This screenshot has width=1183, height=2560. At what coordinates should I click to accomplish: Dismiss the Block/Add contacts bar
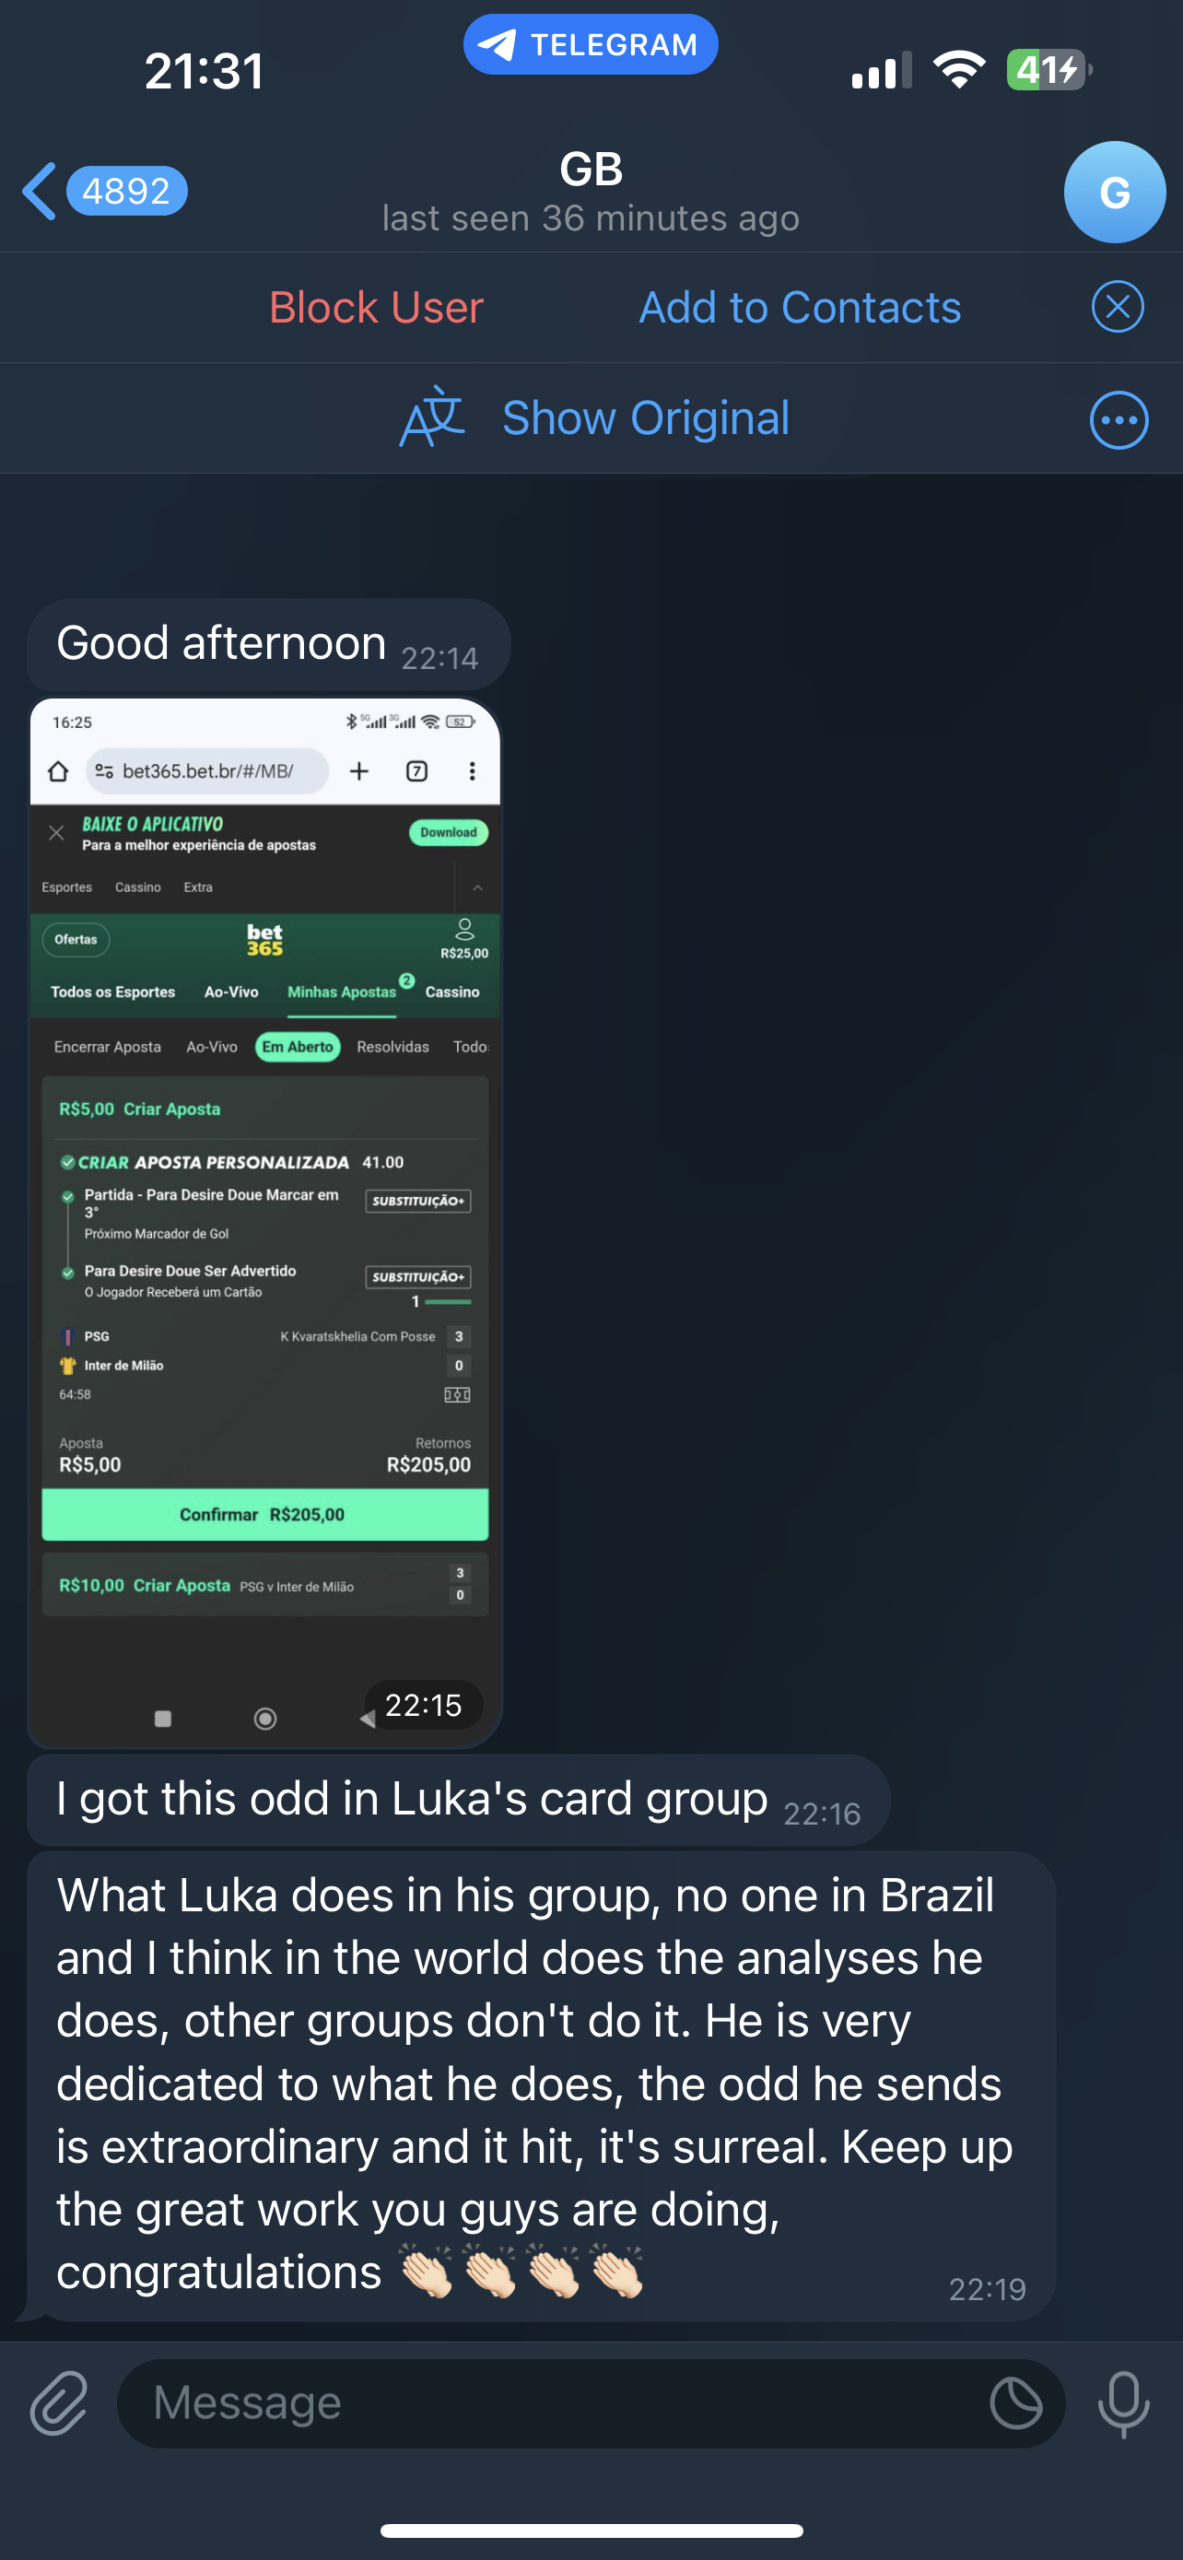(x=1117, y=307)
